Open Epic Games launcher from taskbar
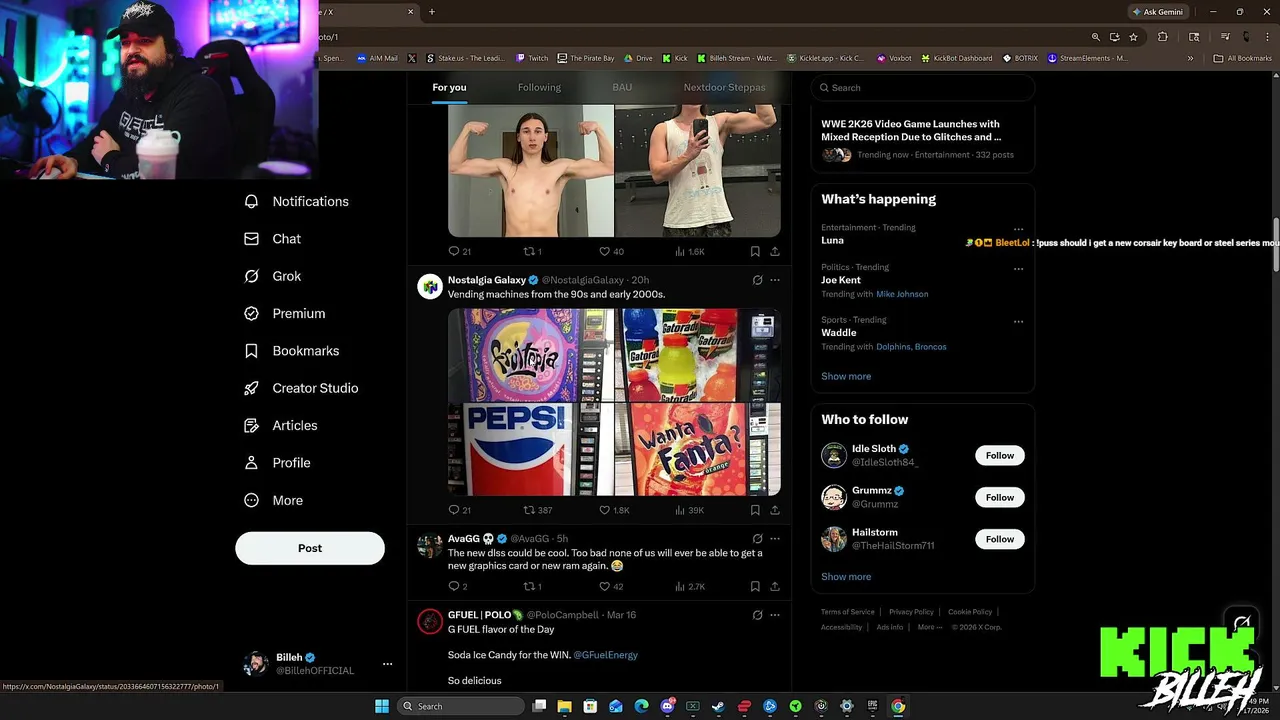The height and width of the screenshot is (720, 1280). [x=872, y=706]
